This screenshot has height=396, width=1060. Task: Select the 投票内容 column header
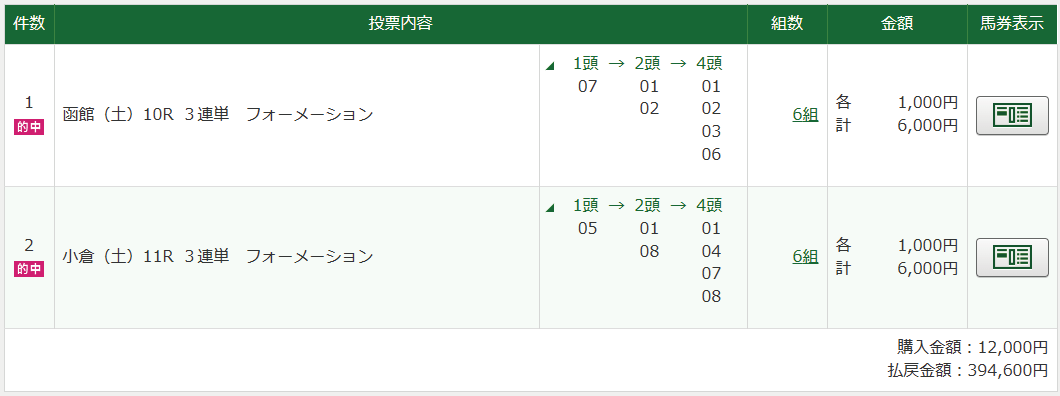(401, 24)
